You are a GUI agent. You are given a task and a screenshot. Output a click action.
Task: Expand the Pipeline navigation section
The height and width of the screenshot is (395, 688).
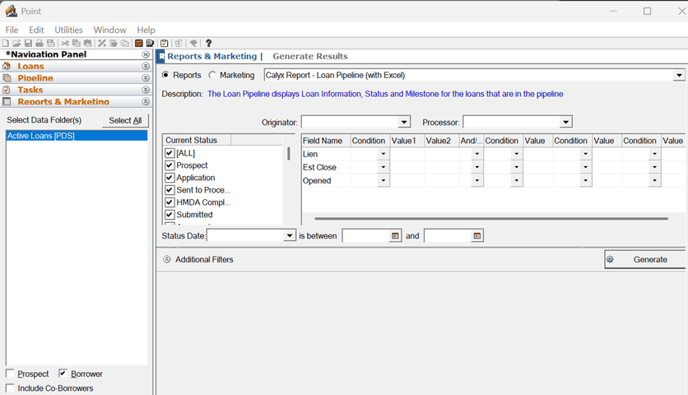tap(146, 78)
